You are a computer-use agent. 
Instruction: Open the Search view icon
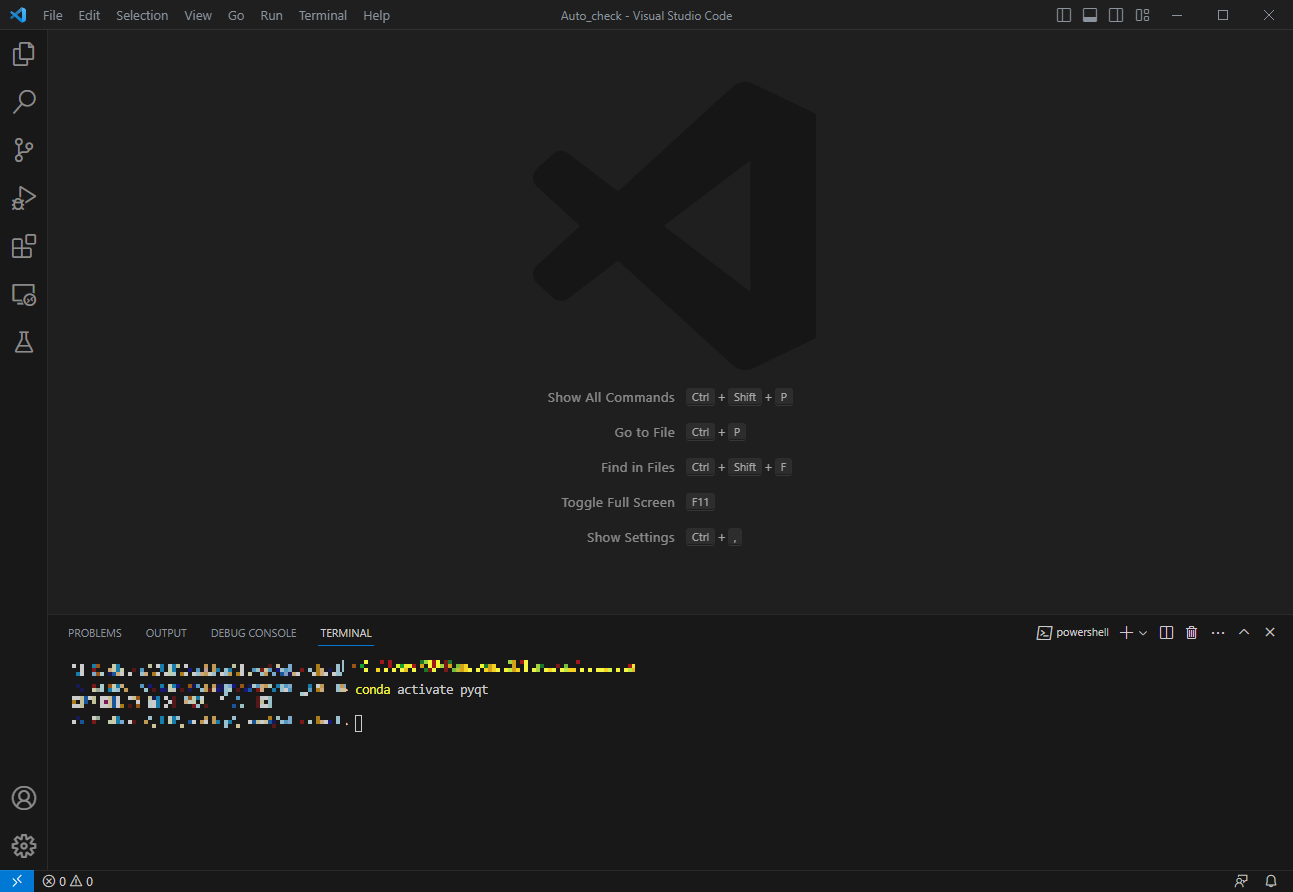click(x=24, y=102)
